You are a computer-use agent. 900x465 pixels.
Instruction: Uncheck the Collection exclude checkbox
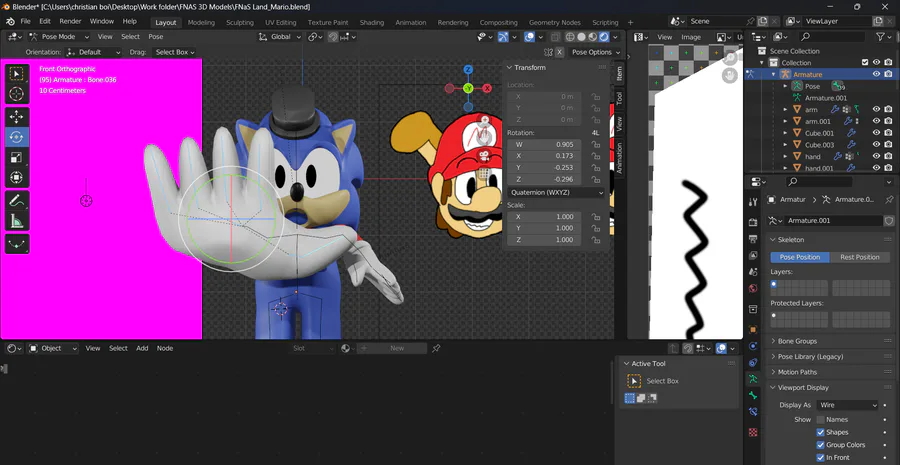[x=865, y=63]
